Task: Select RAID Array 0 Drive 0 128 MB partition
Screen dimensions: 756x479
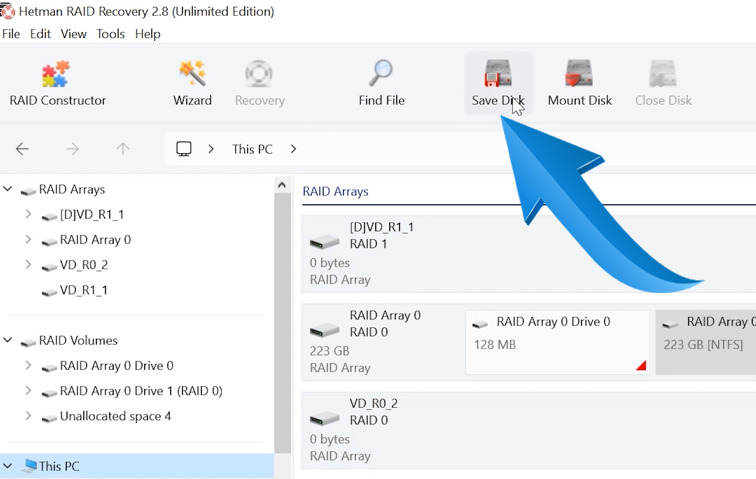Action: click(x=557, y=342)
